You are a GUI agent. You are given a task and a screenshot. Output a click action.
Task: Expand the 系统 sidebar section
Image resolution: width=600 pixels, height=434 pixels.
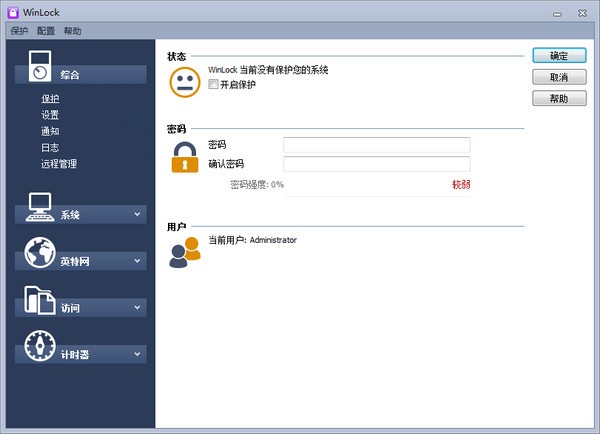138,214
